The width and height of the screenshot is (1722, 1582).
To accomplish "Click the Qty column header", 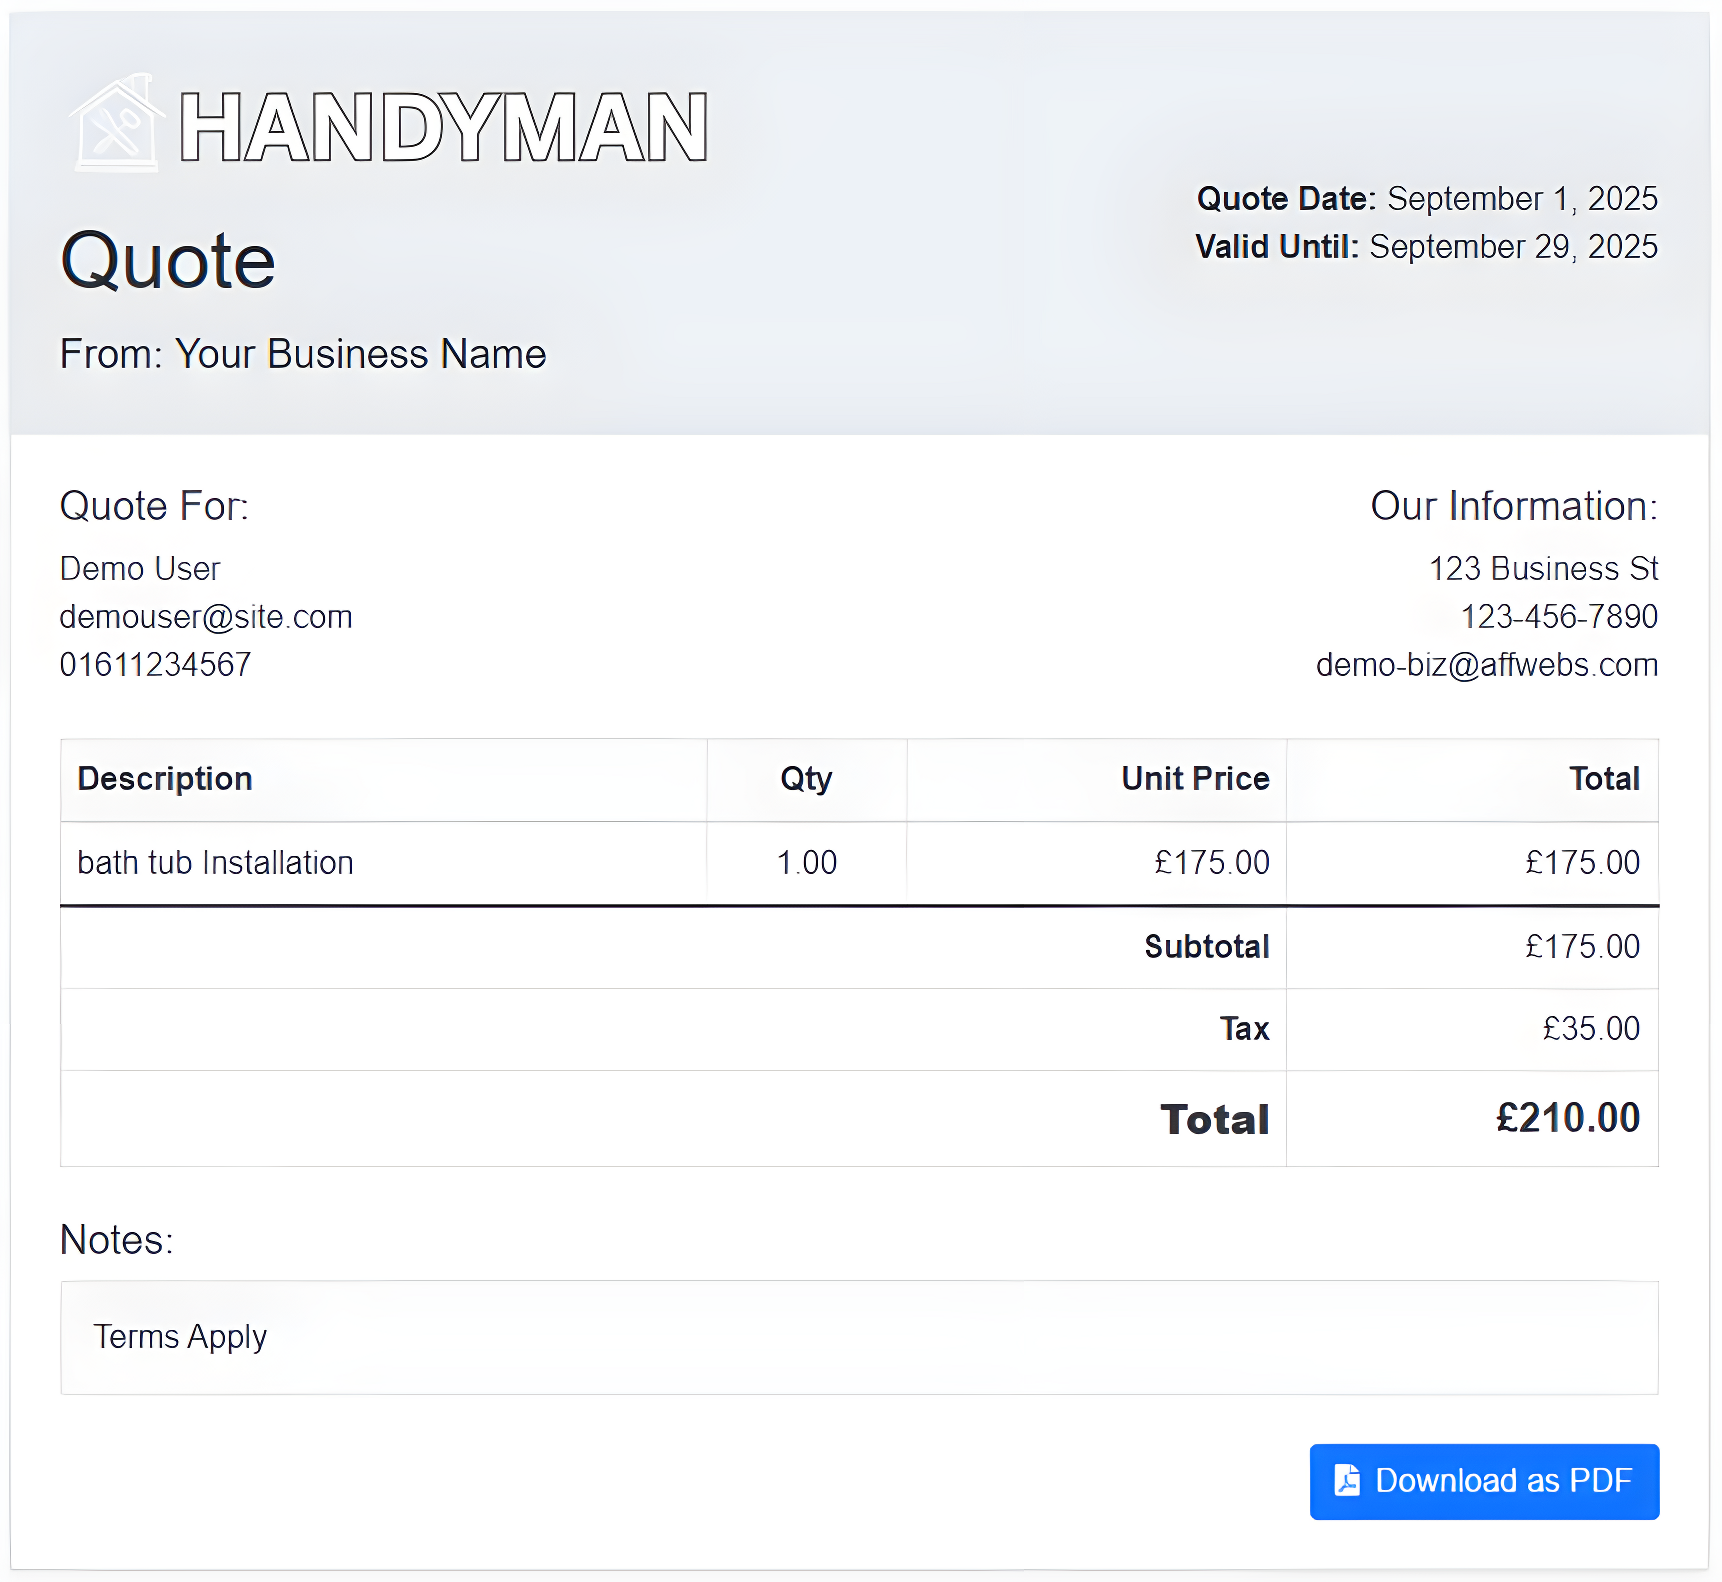I will coord(806,779).
